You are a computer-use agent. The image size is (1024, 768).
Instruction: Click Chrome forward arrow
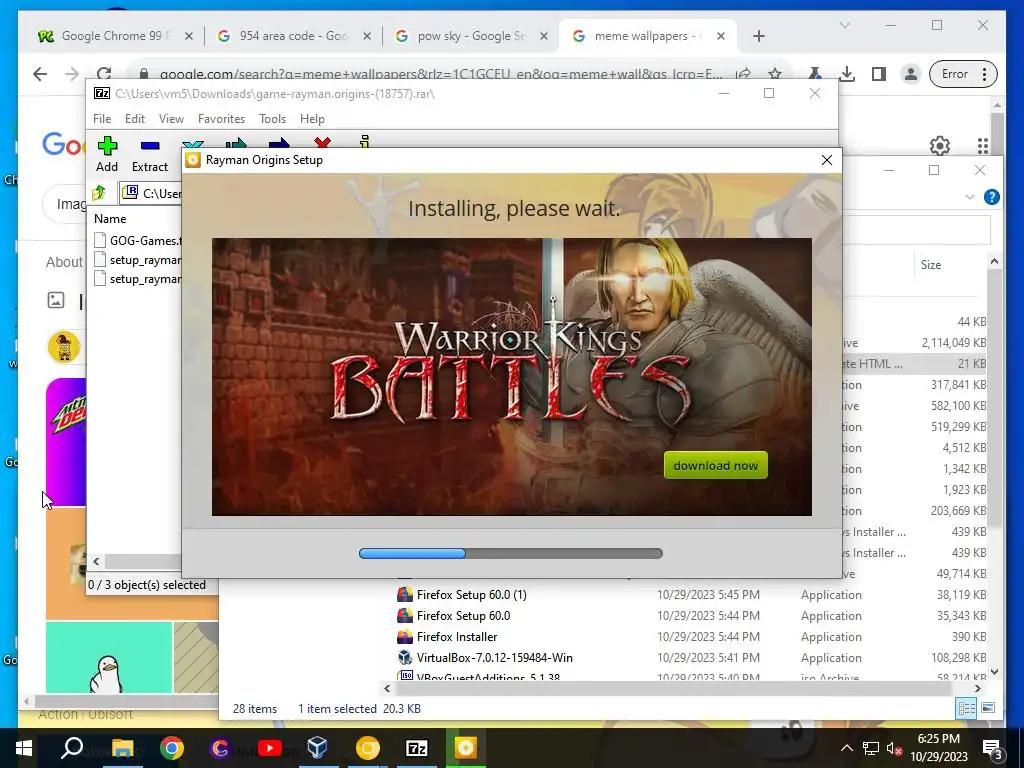coord(72,74)
